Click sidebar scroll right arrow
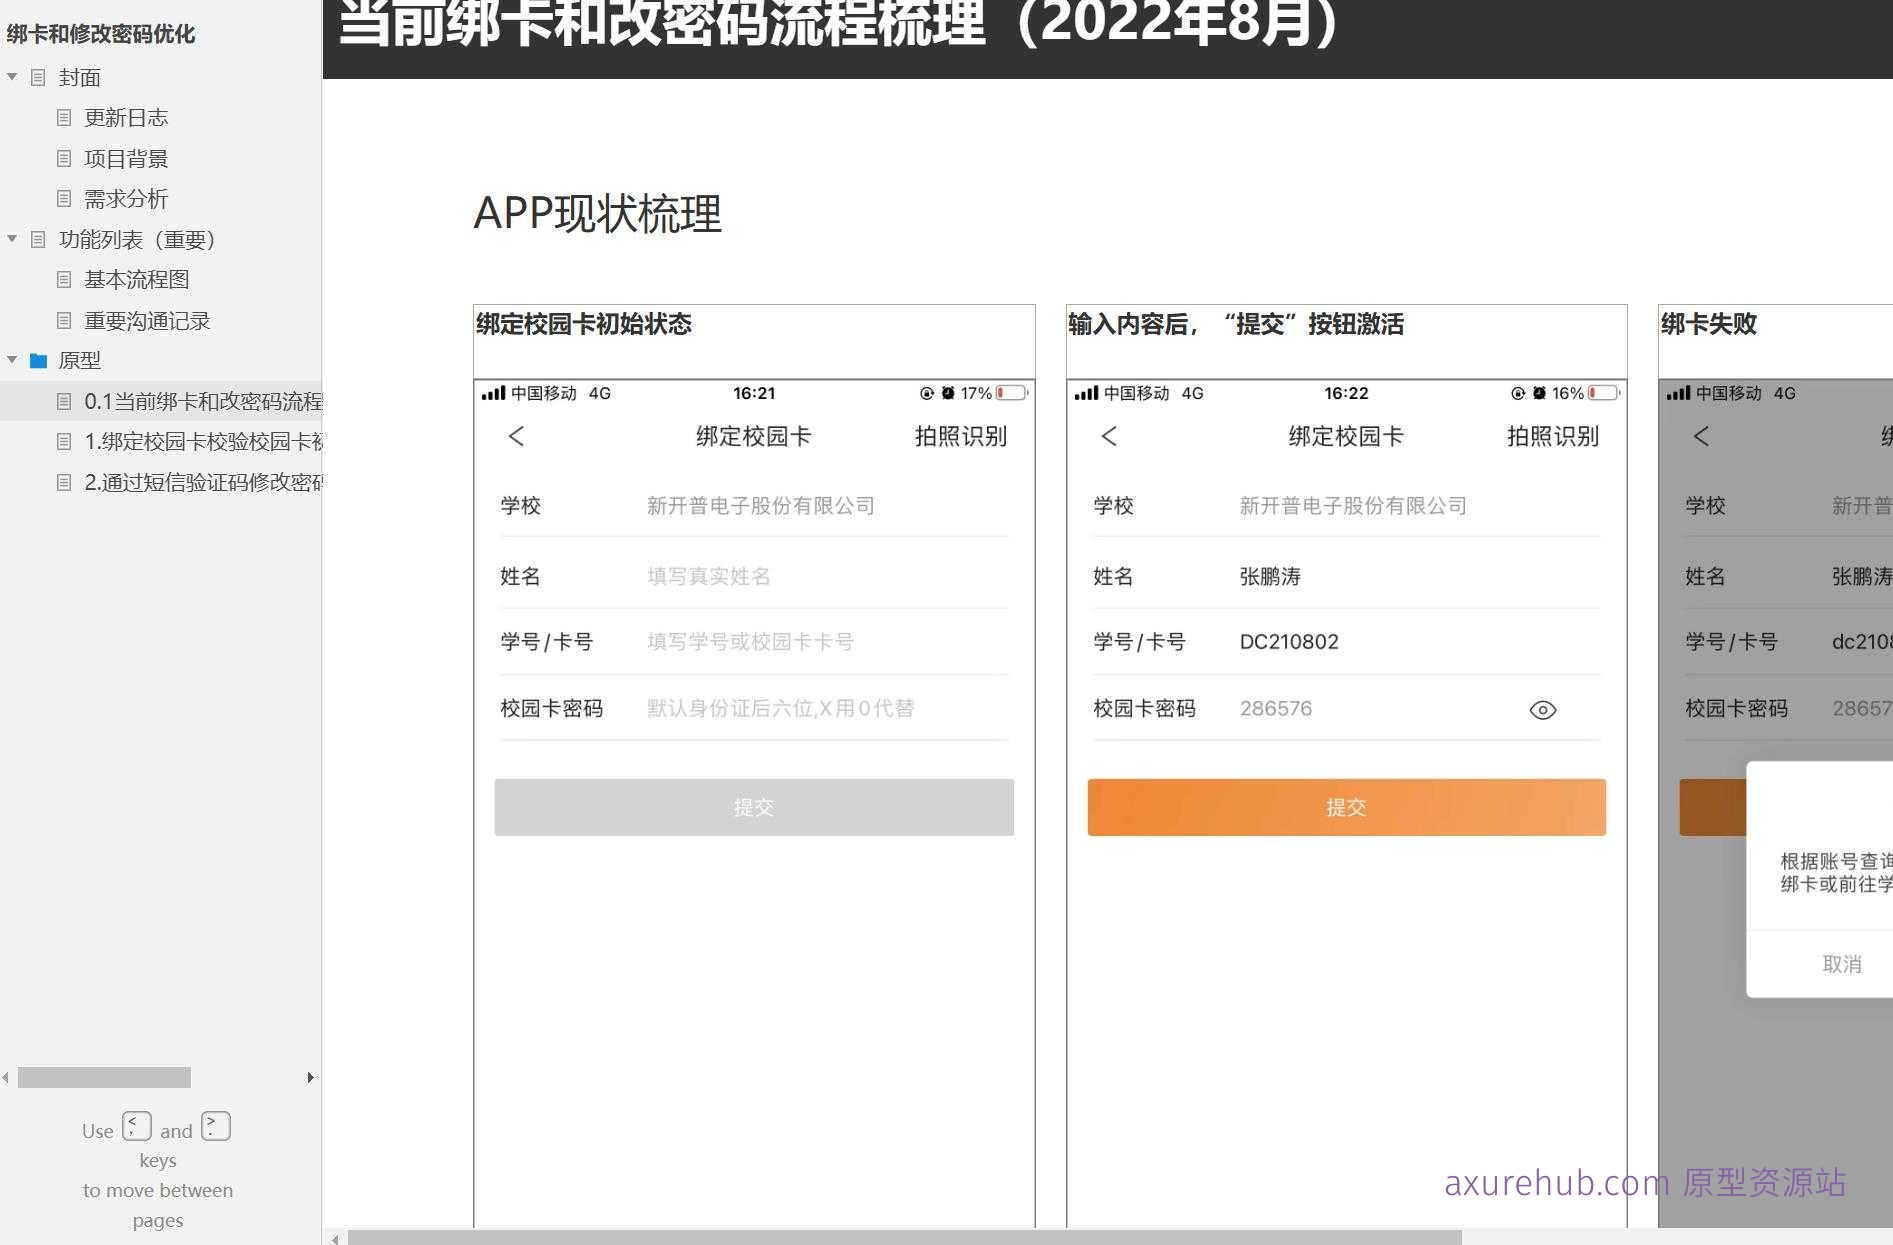 310,1077
